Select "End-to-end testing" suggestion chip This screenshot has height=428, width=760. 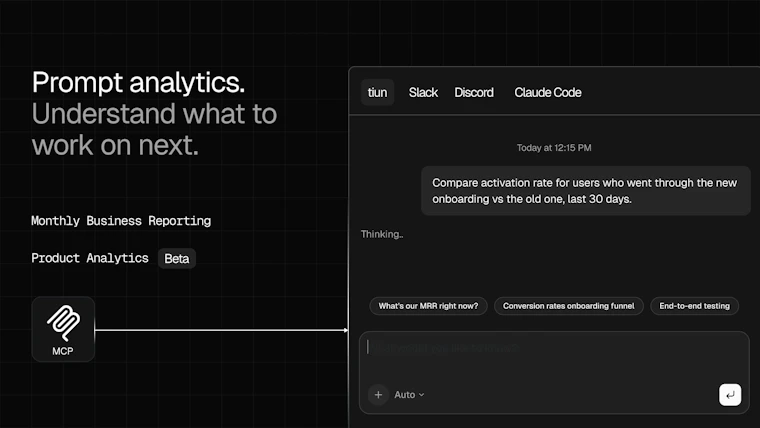(694, 306)
